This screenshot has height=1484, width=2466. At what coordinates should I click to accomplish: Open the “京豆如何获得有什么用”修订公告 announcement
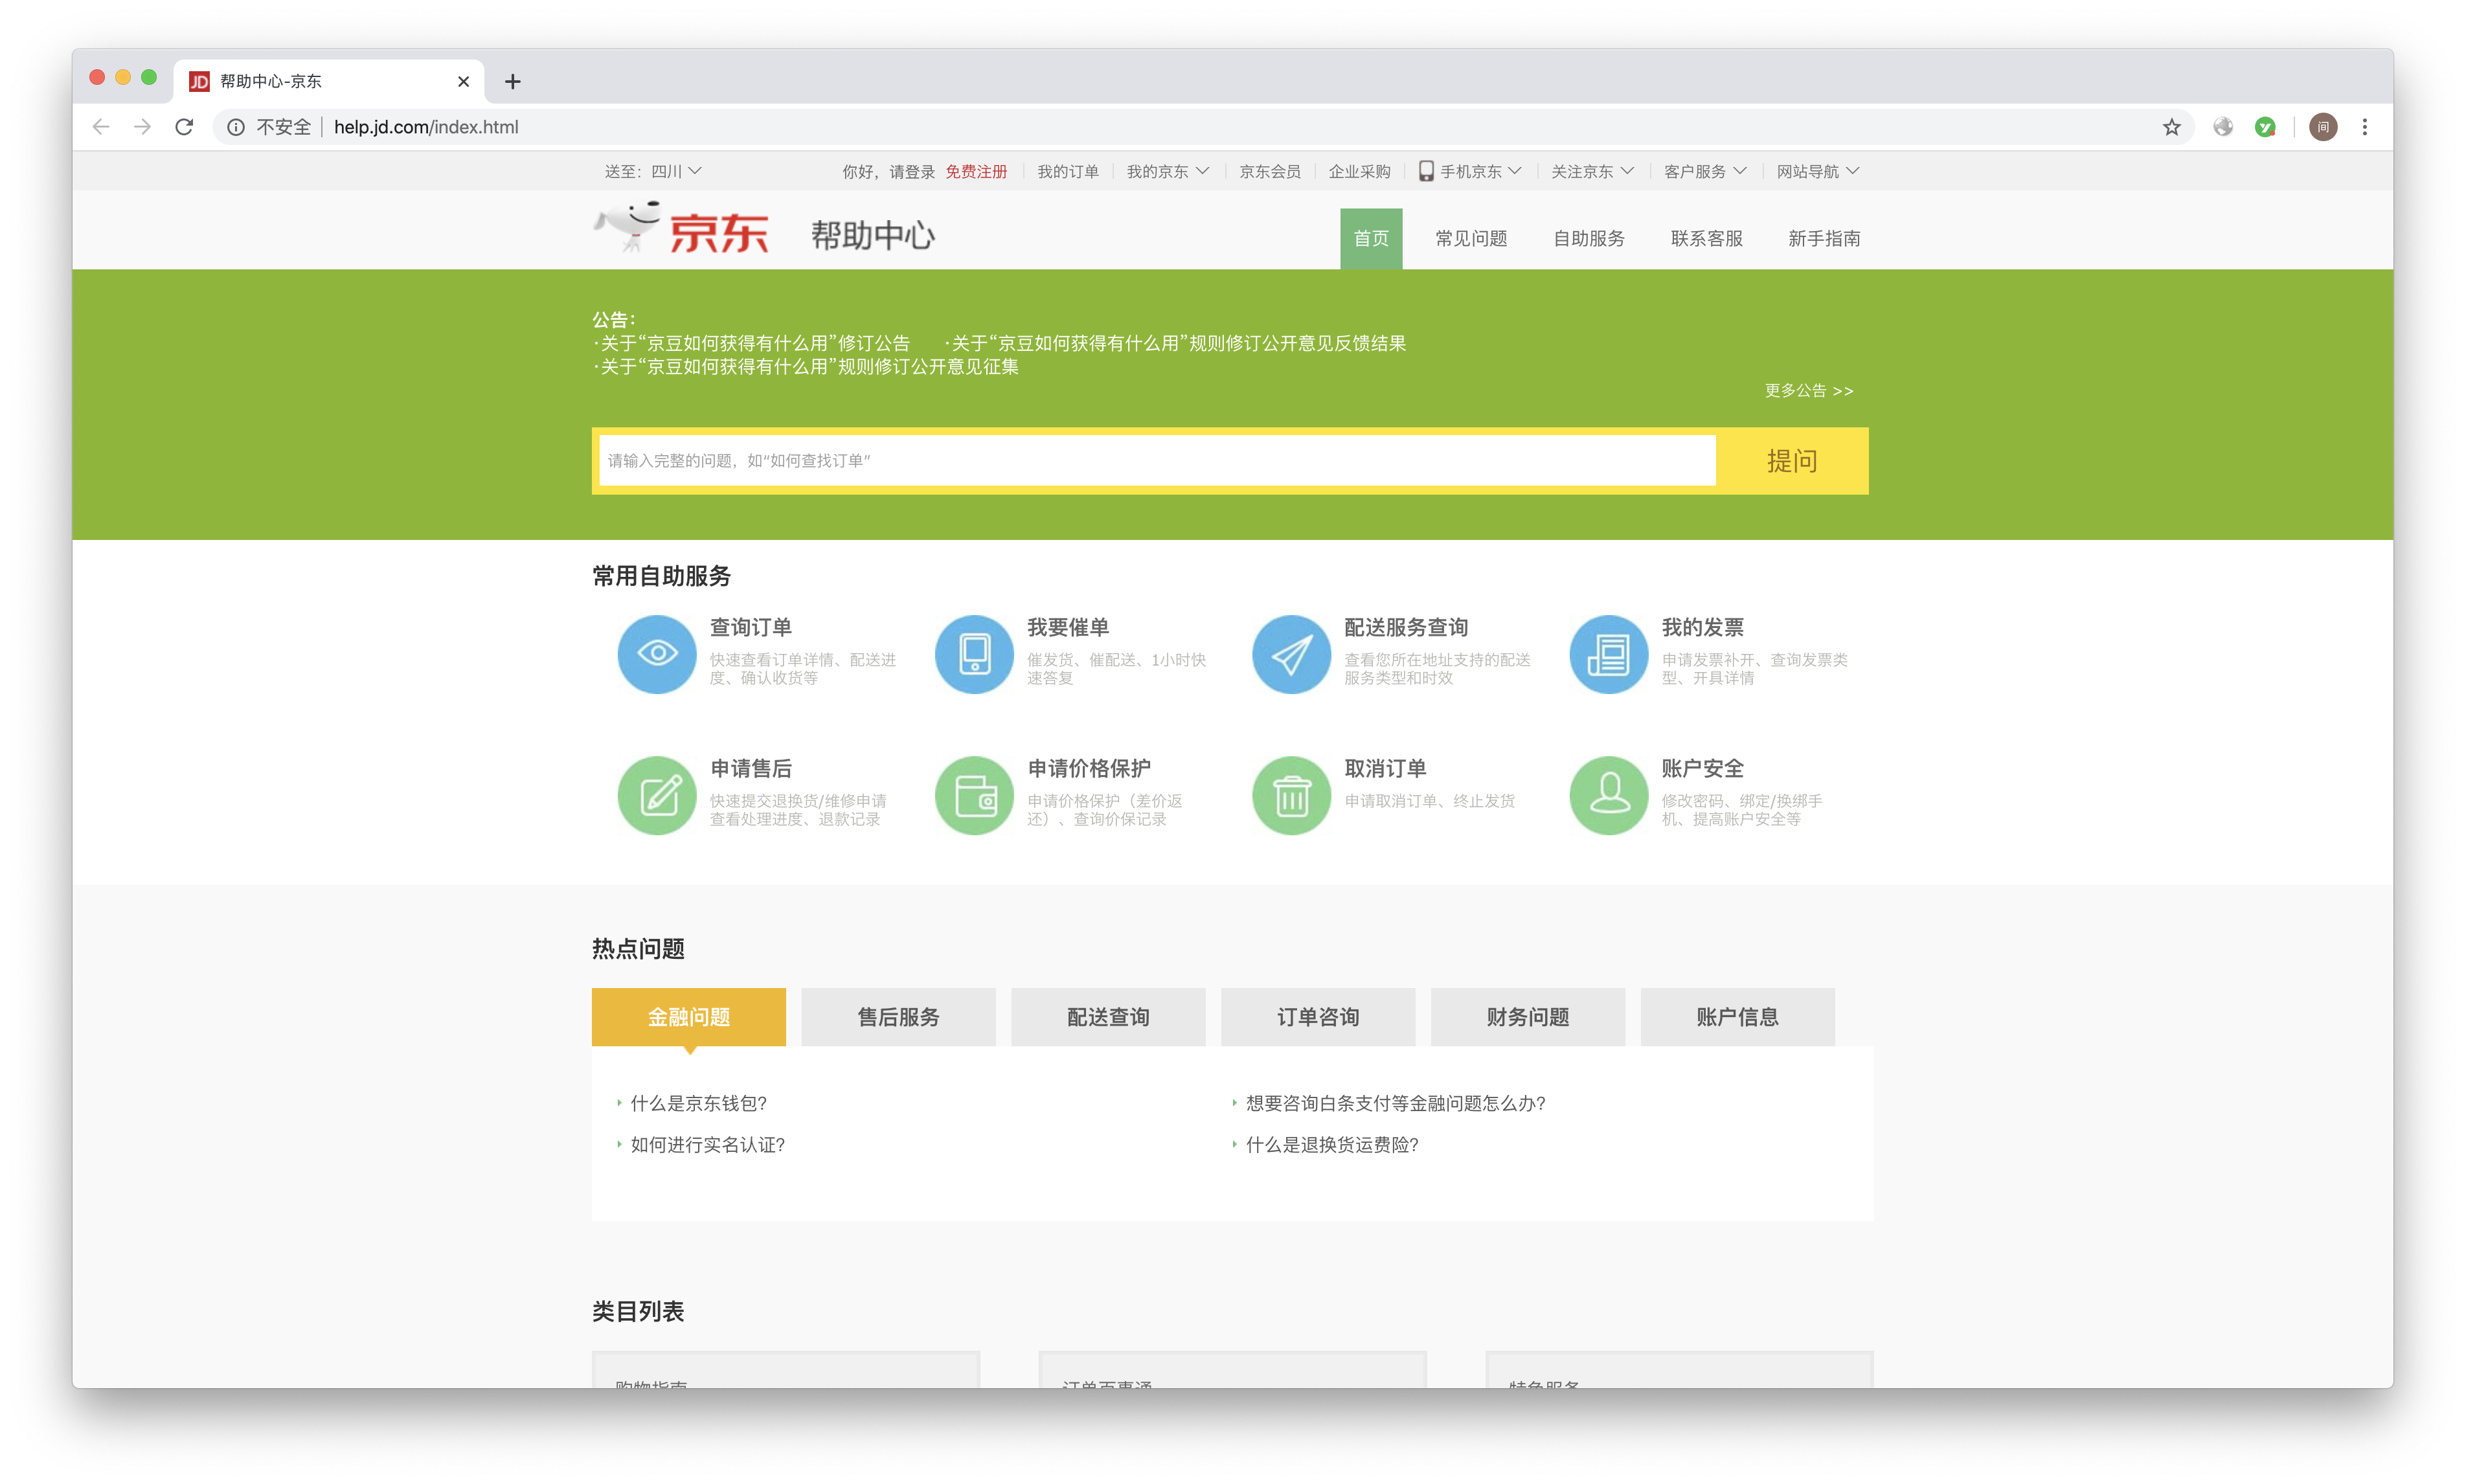pos(755,343)
